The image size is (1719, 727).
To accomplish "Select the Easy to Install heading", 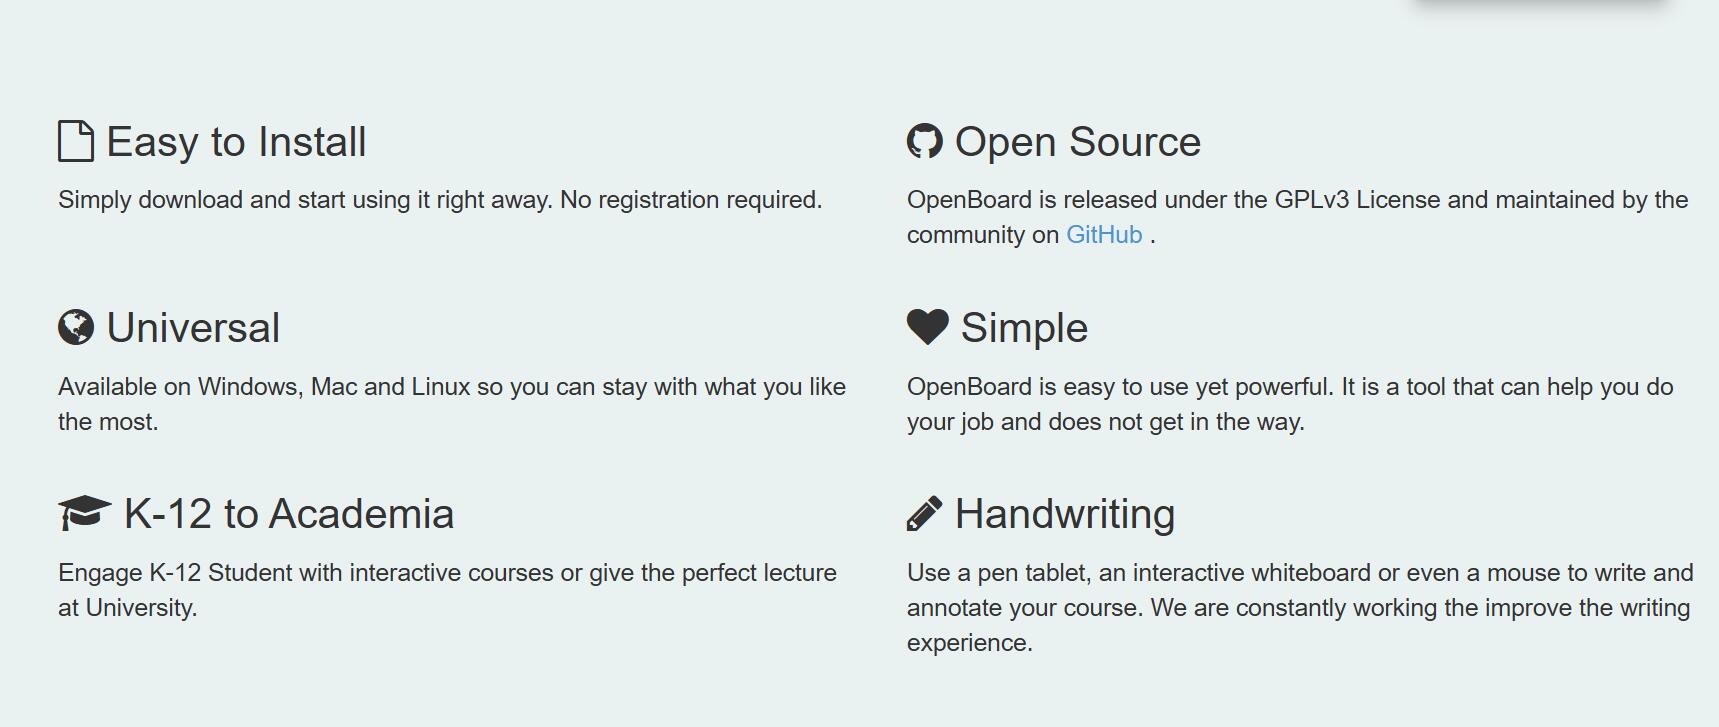I will click(236, 142).
